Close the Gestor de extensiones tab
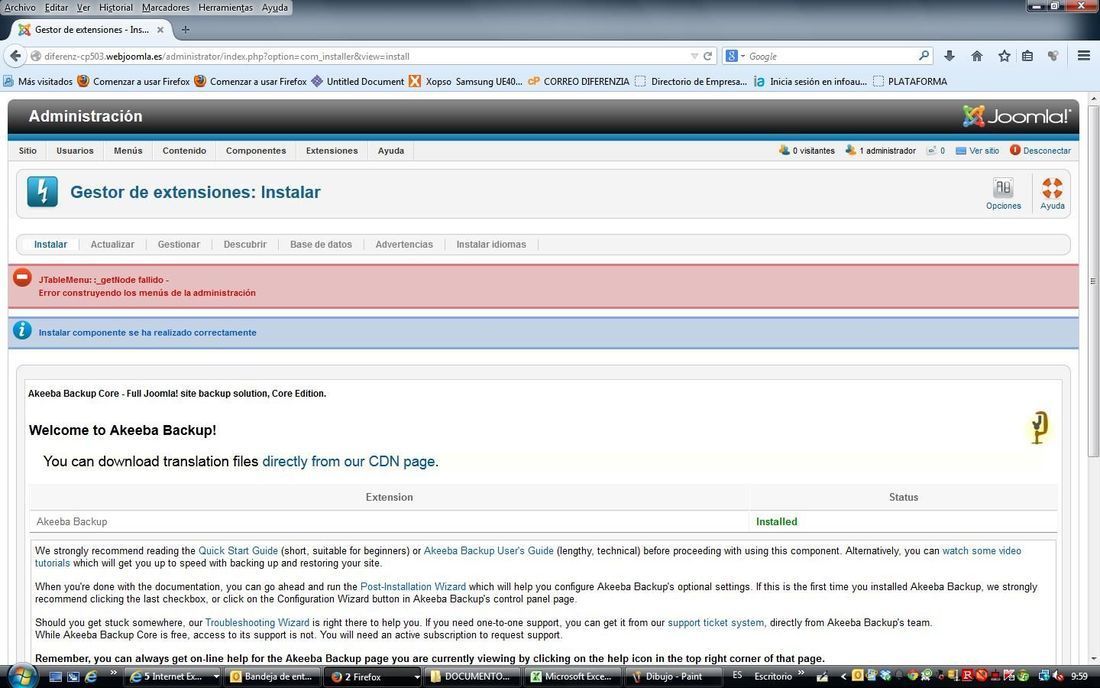Viewport: 1100px width, 688px height. (160, 29)
